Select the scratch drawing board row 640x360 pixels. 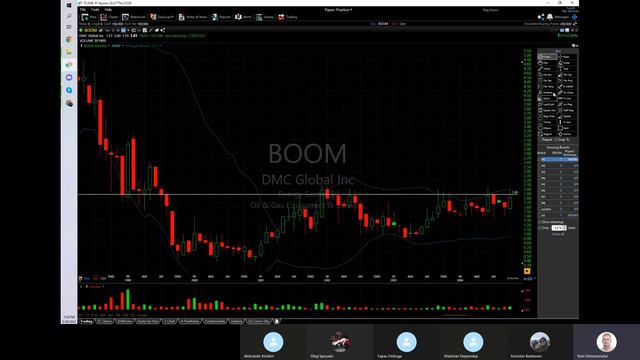click(x=558, y=209)
